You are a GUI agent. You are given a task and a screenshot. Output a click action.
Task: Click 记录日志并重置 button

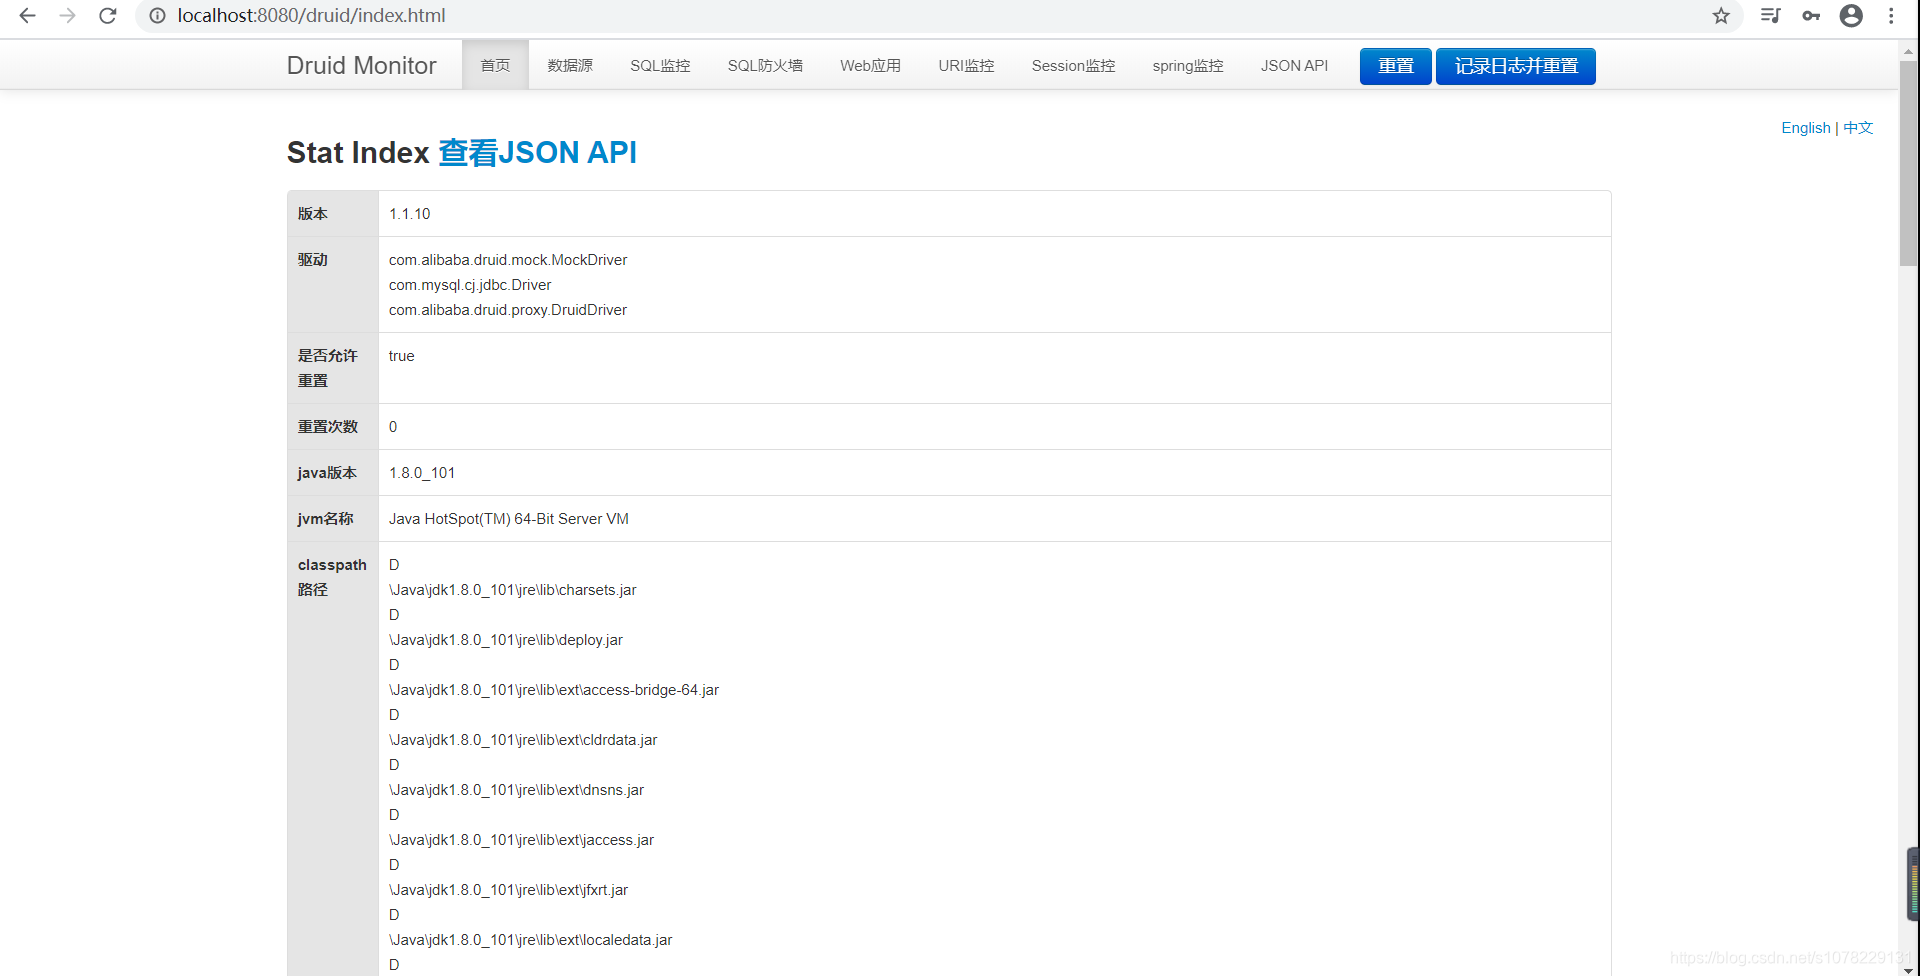coord(1515,66)
